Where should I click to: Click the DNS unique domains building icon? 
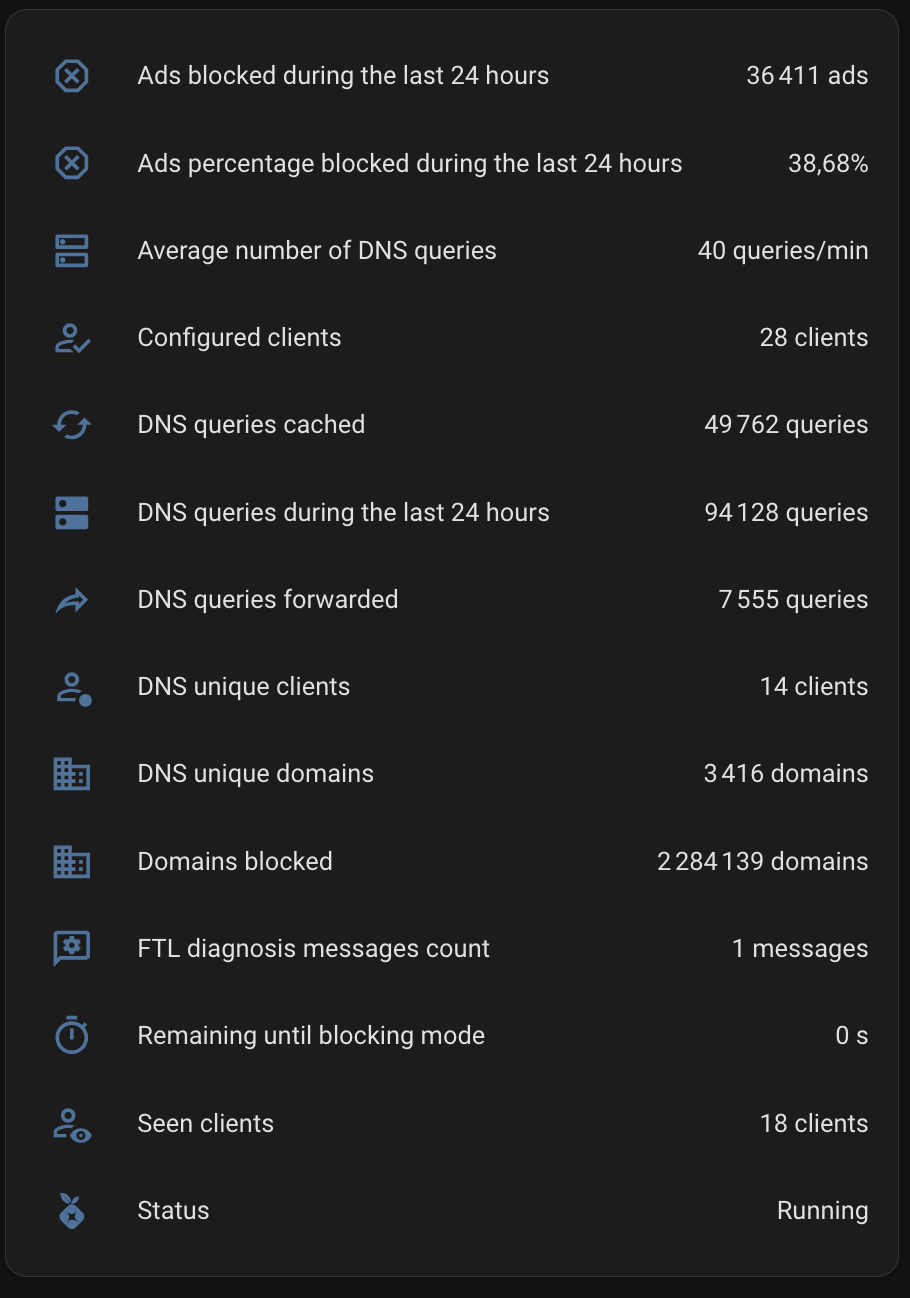tap(71, 774)
